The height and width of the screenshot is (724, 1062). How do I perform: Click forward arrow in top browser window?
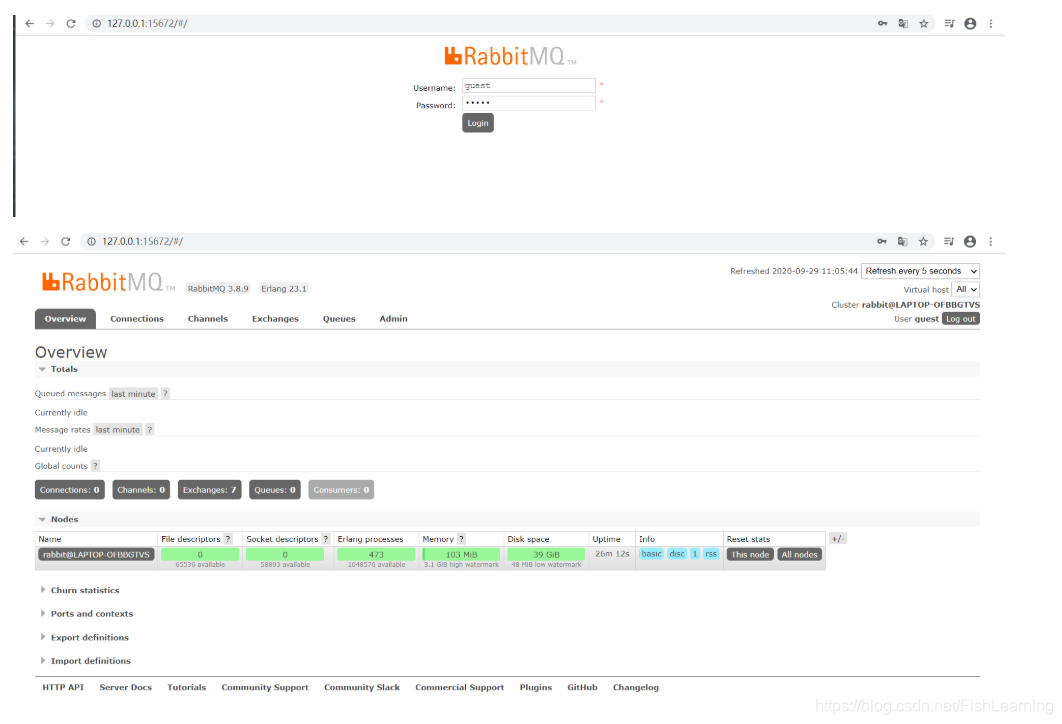pyautogui.click(x=50, y=24)
